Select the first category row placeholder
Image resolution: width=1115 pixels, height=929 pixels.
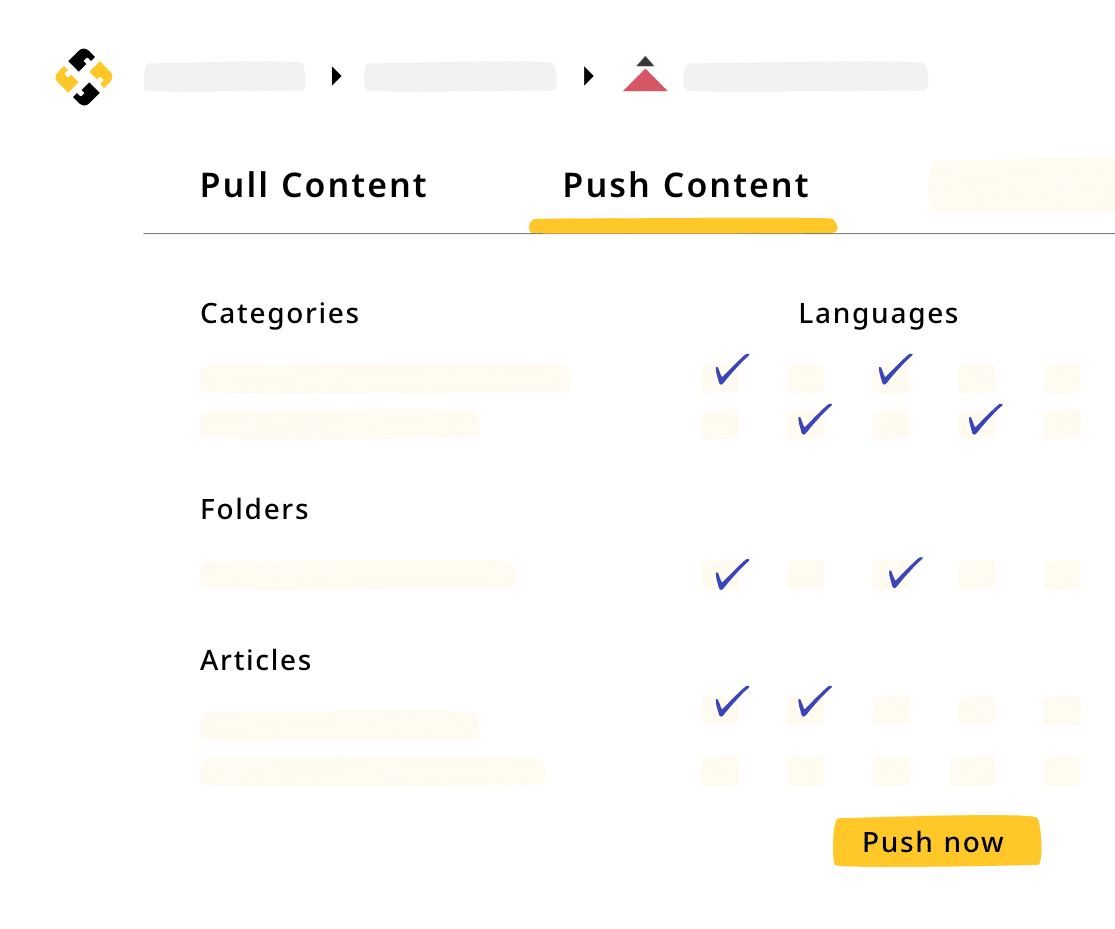385,379
